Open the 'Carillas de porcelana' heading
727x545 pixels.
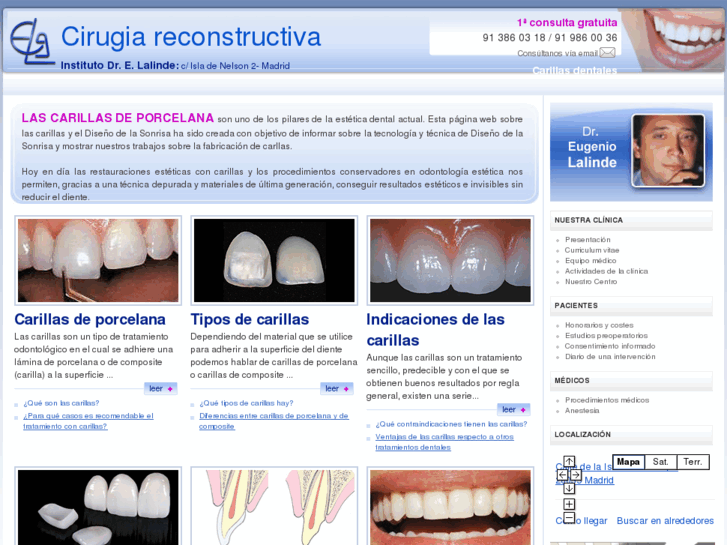tap(90, 319)
